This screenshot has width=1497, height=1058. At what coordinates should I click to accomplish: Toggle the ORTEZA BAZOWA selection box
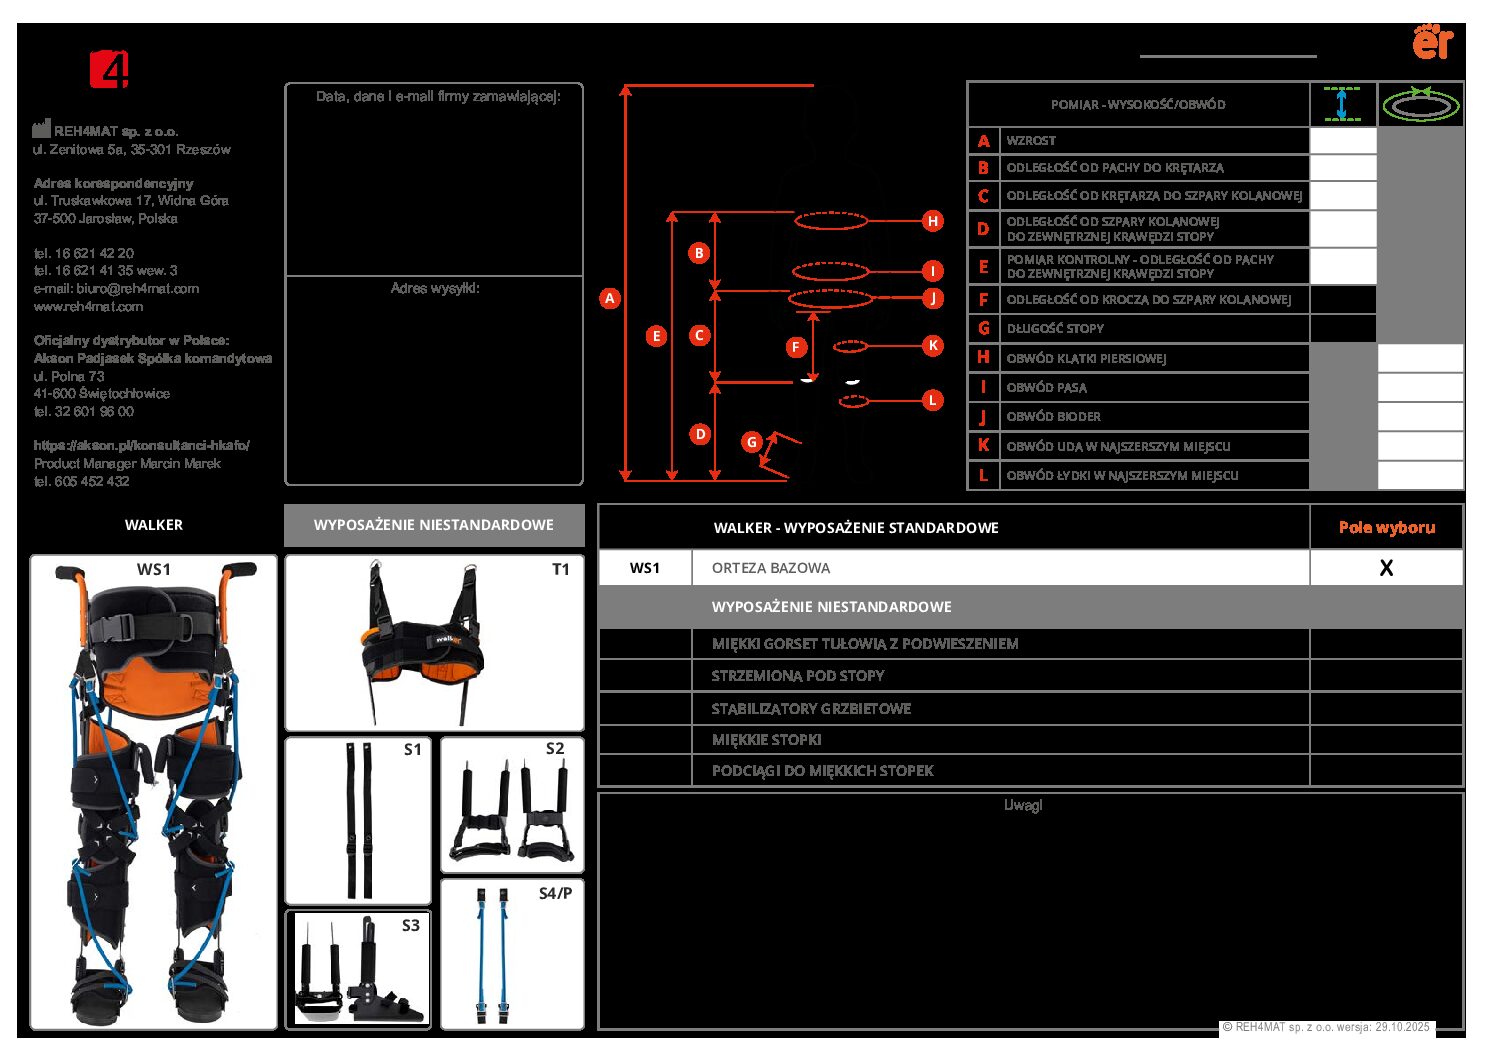tap(1386, 568)
